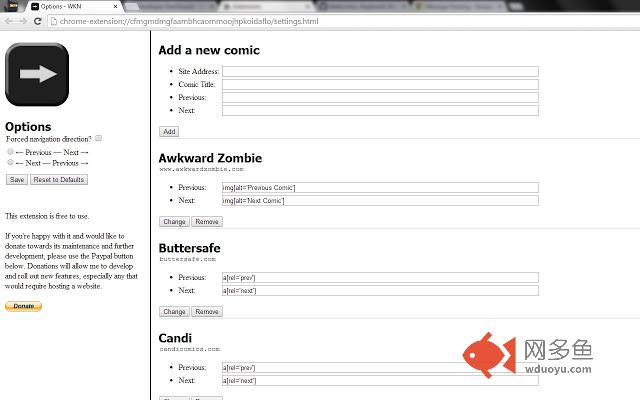640x400 pixels.
Task: Click www.awkwardzombie.com site text
Action: pyautogui.click(x=202, y=169)
